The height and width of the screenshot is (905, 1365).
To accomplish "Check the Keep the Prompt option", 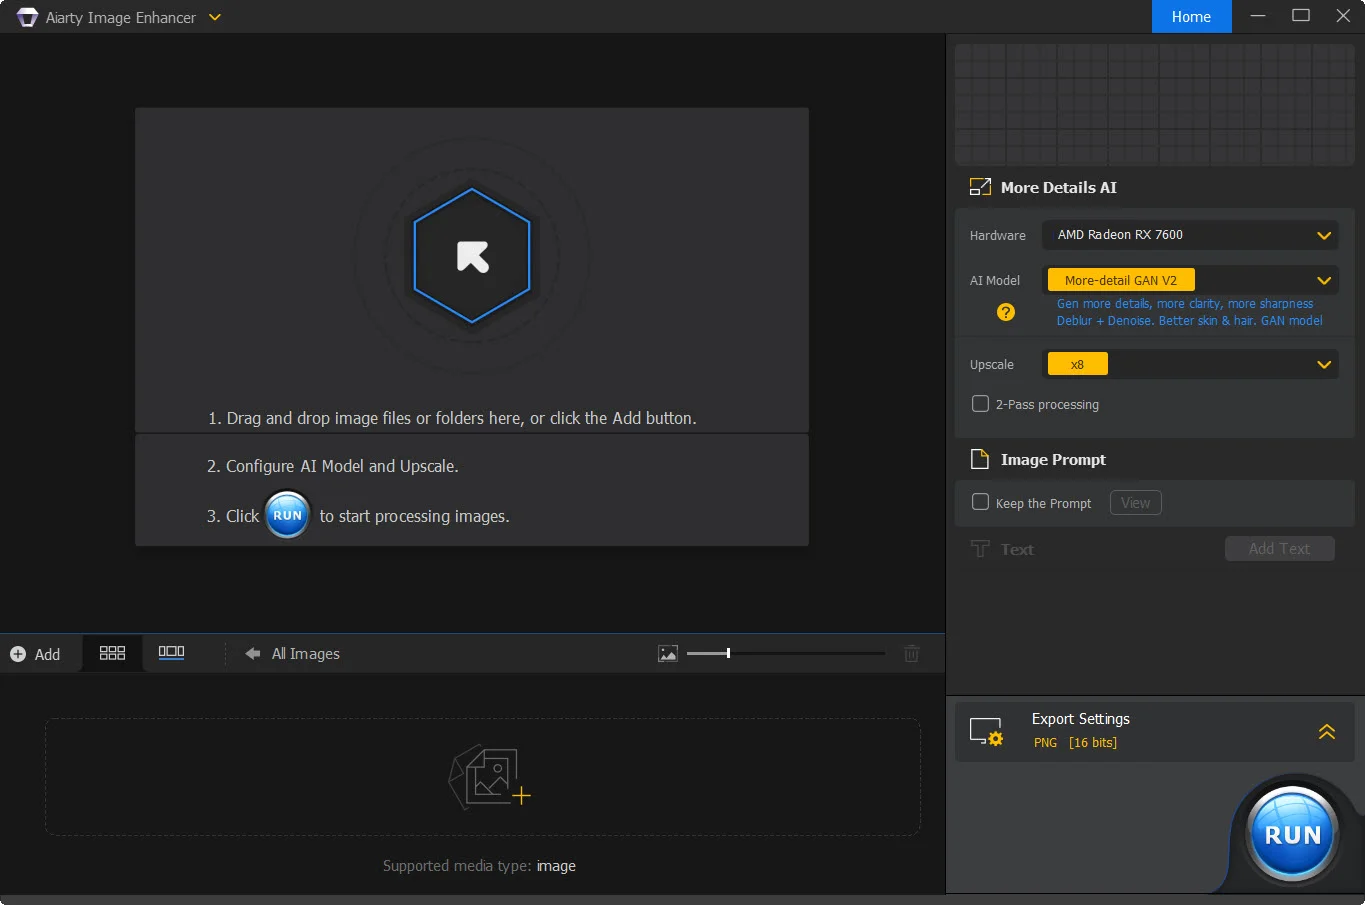I will pyautogui.click(x=980, y=503).
